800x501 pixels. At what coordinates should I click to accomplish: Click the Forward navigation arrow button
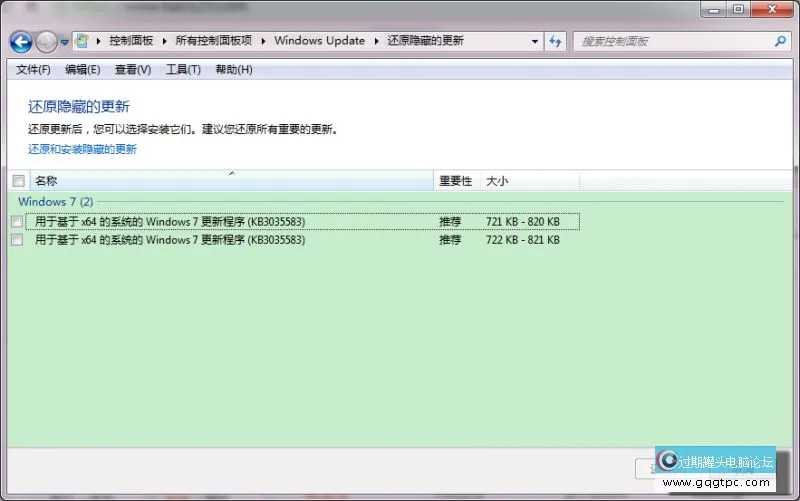click(x=46, y=42)
